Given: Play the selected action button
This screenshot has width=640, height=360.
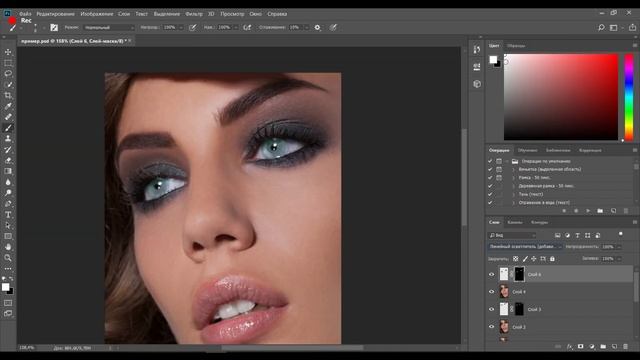Looking at the screenshot, I should (588, 211).
